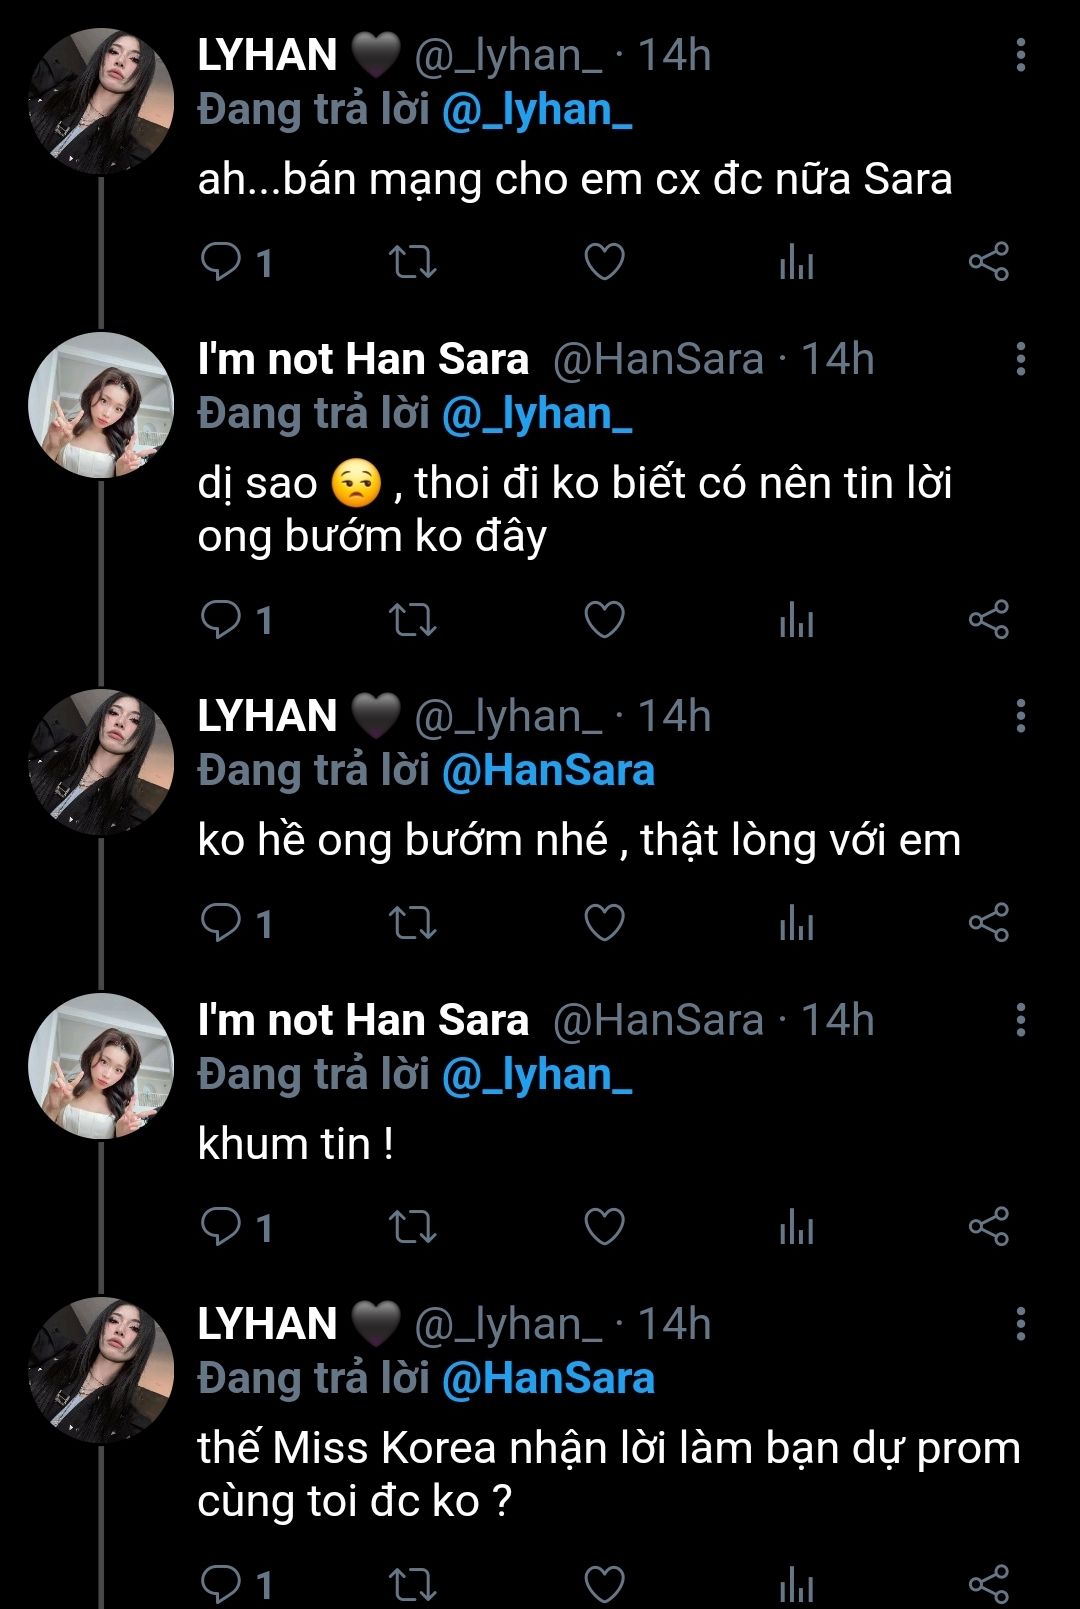This screenshot has height=1609, width=1080.
Task: Like the "bán mạng cho em" tweet
Action: [x=604, y=262]
